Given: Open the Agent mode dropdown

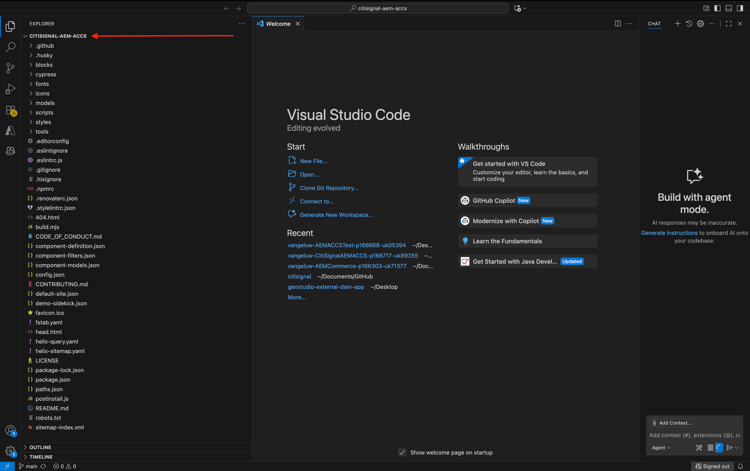Looking at the screenshot, I should pos(661,448).
